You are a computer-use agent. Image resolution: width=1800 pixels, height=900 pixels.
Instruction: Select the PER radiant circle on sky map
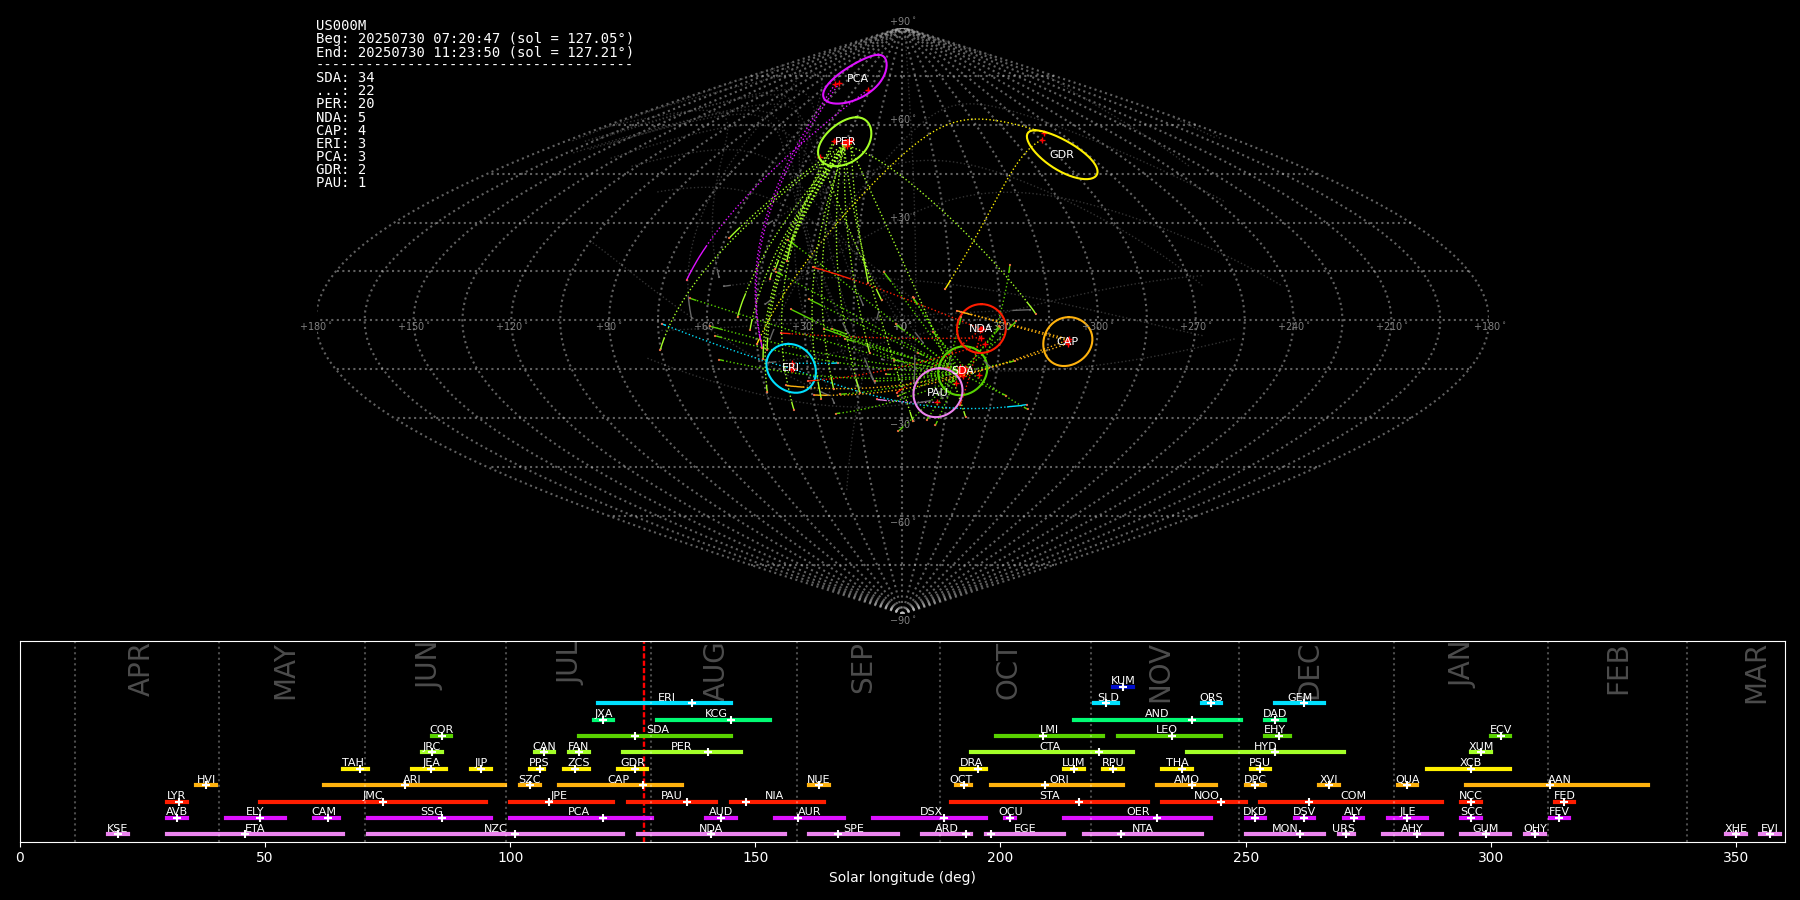[845, 141]
